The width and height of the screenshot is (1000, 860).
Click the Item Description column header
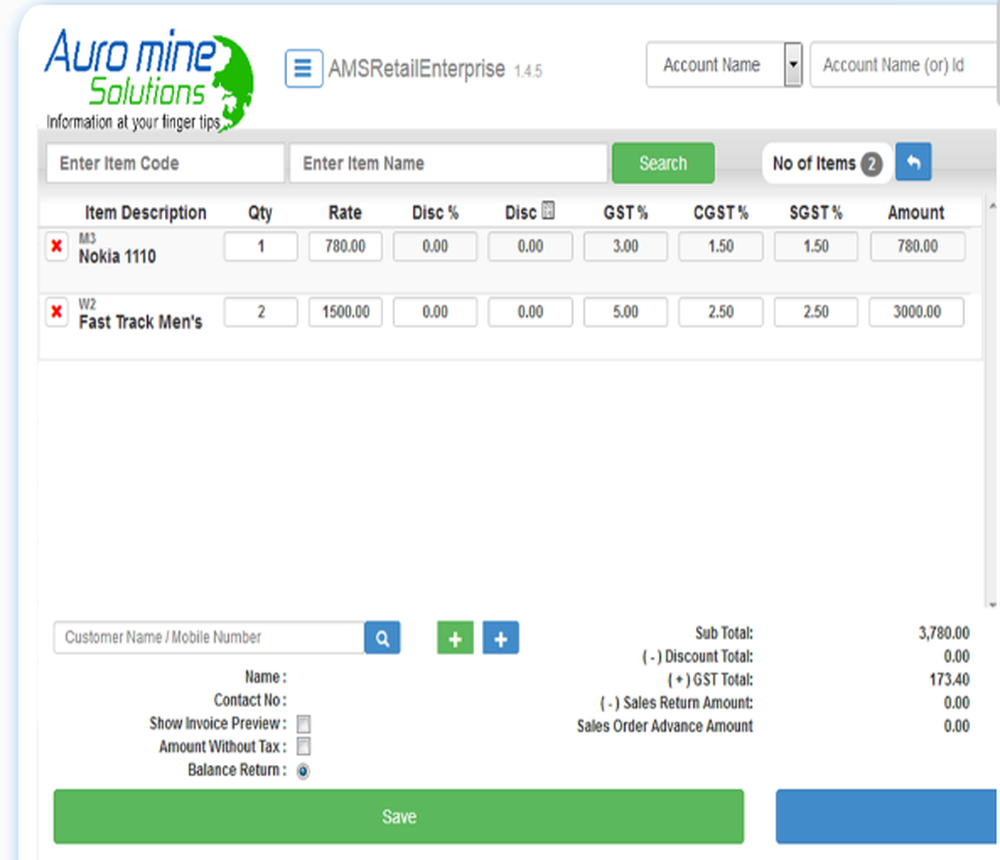click(x=145, y=212)
